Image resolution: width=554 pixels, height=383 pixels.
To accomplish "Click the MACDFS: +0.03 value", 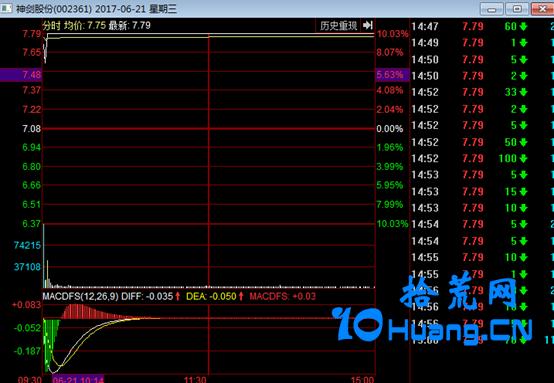I will click(283, 296).
